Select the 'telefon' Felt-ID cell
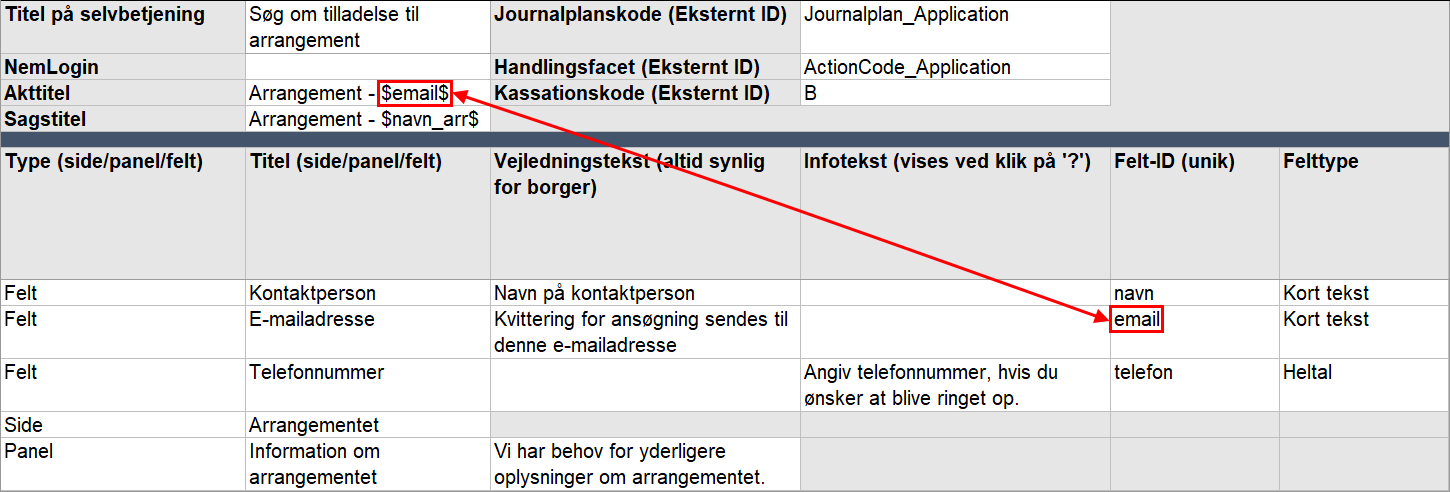 tap(1193, 384)
